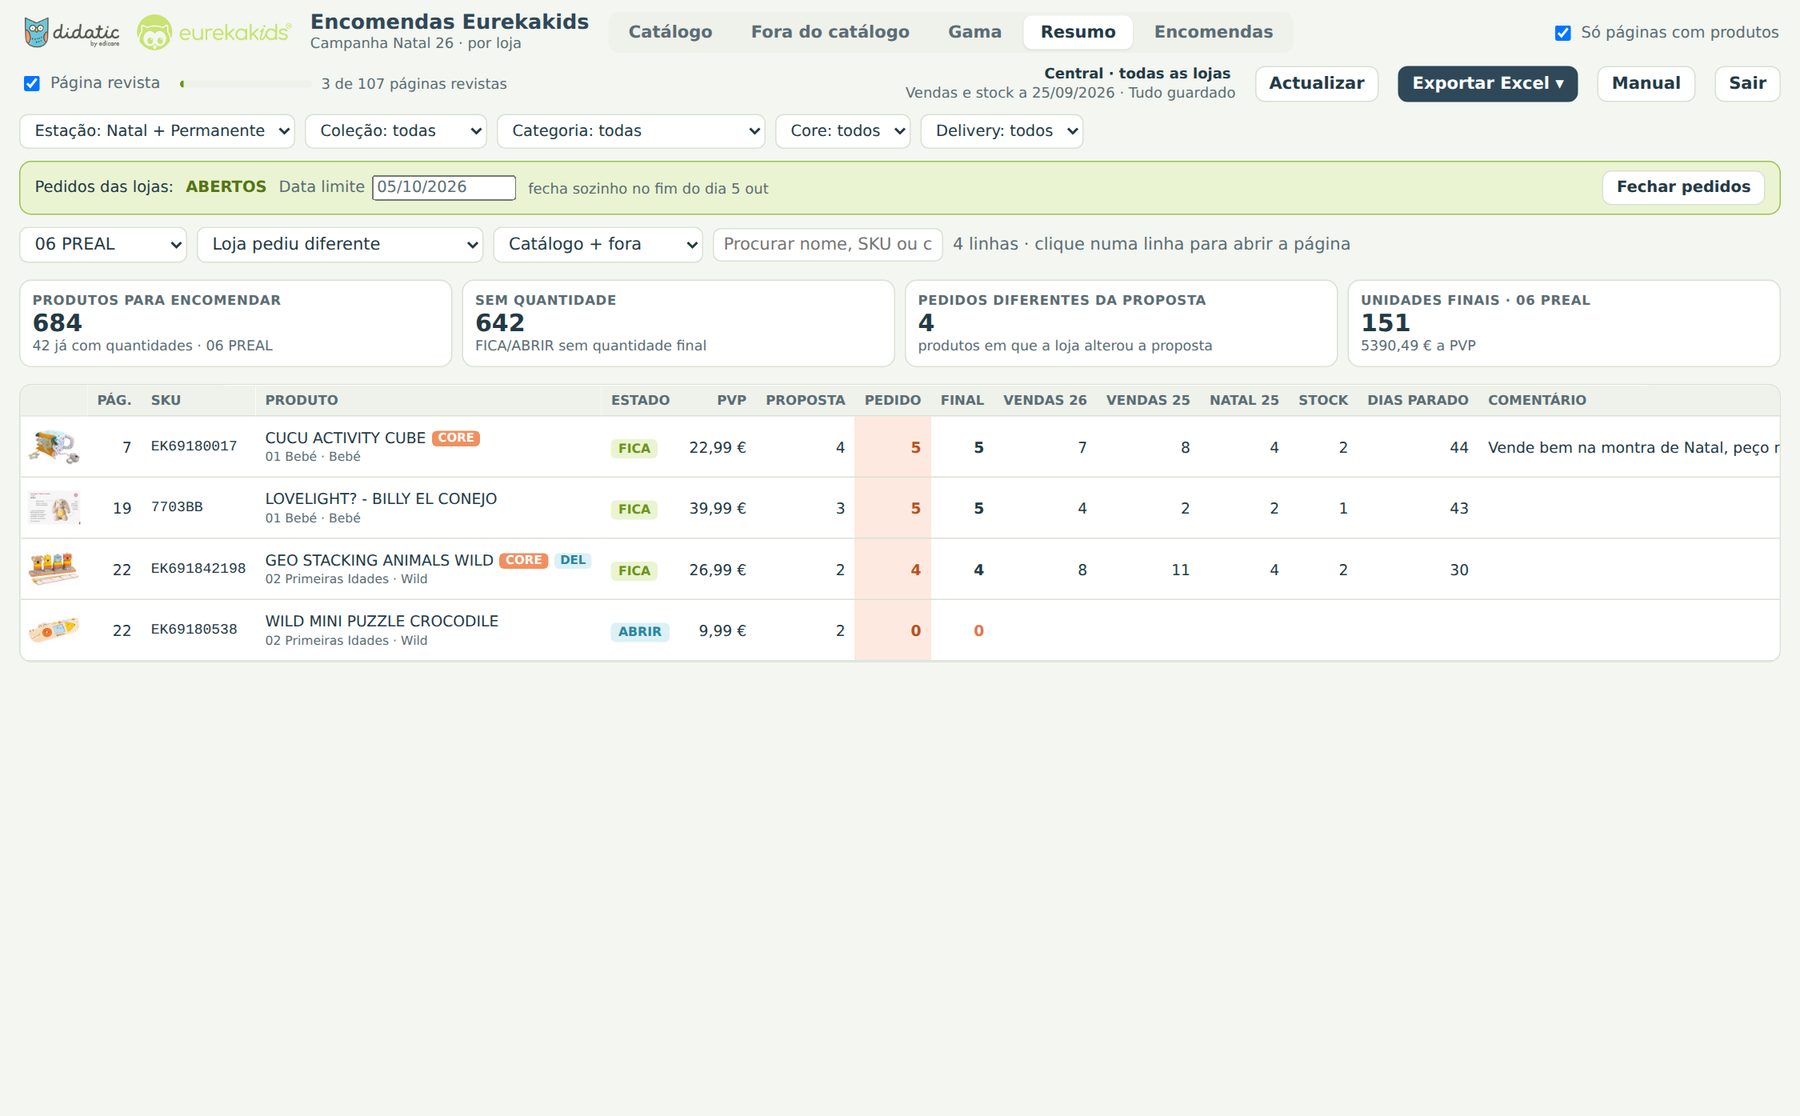Screen dimensions: 1800x1116
Task: Open the Produtos para encomendar card
Action: click(x=236, y=323)
